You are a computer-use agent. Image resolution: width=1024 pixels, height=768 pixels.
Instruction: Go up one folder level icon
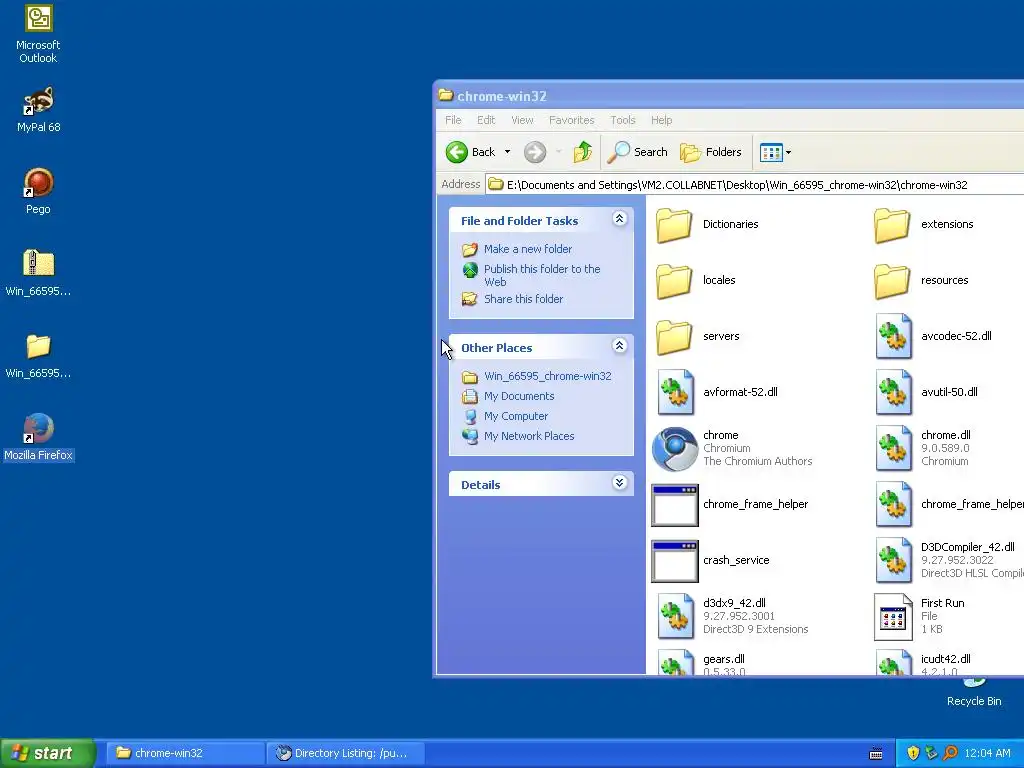point(582,152)
